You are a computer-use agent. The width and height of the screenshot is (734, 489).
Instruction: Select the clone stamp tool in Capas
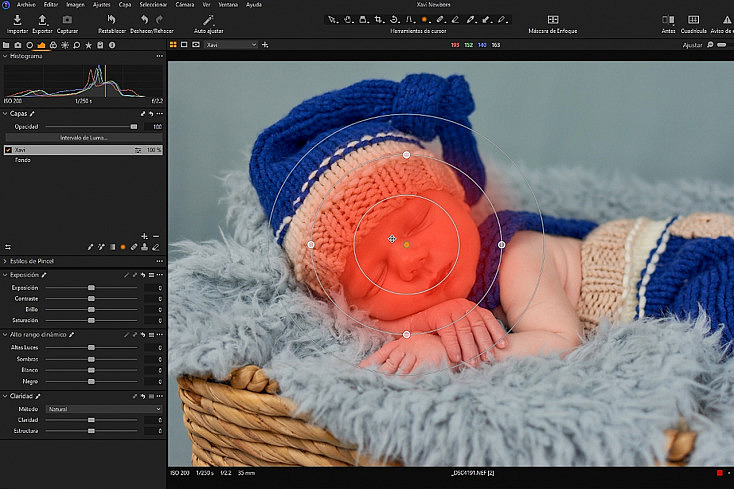click(x=145, y=247)
